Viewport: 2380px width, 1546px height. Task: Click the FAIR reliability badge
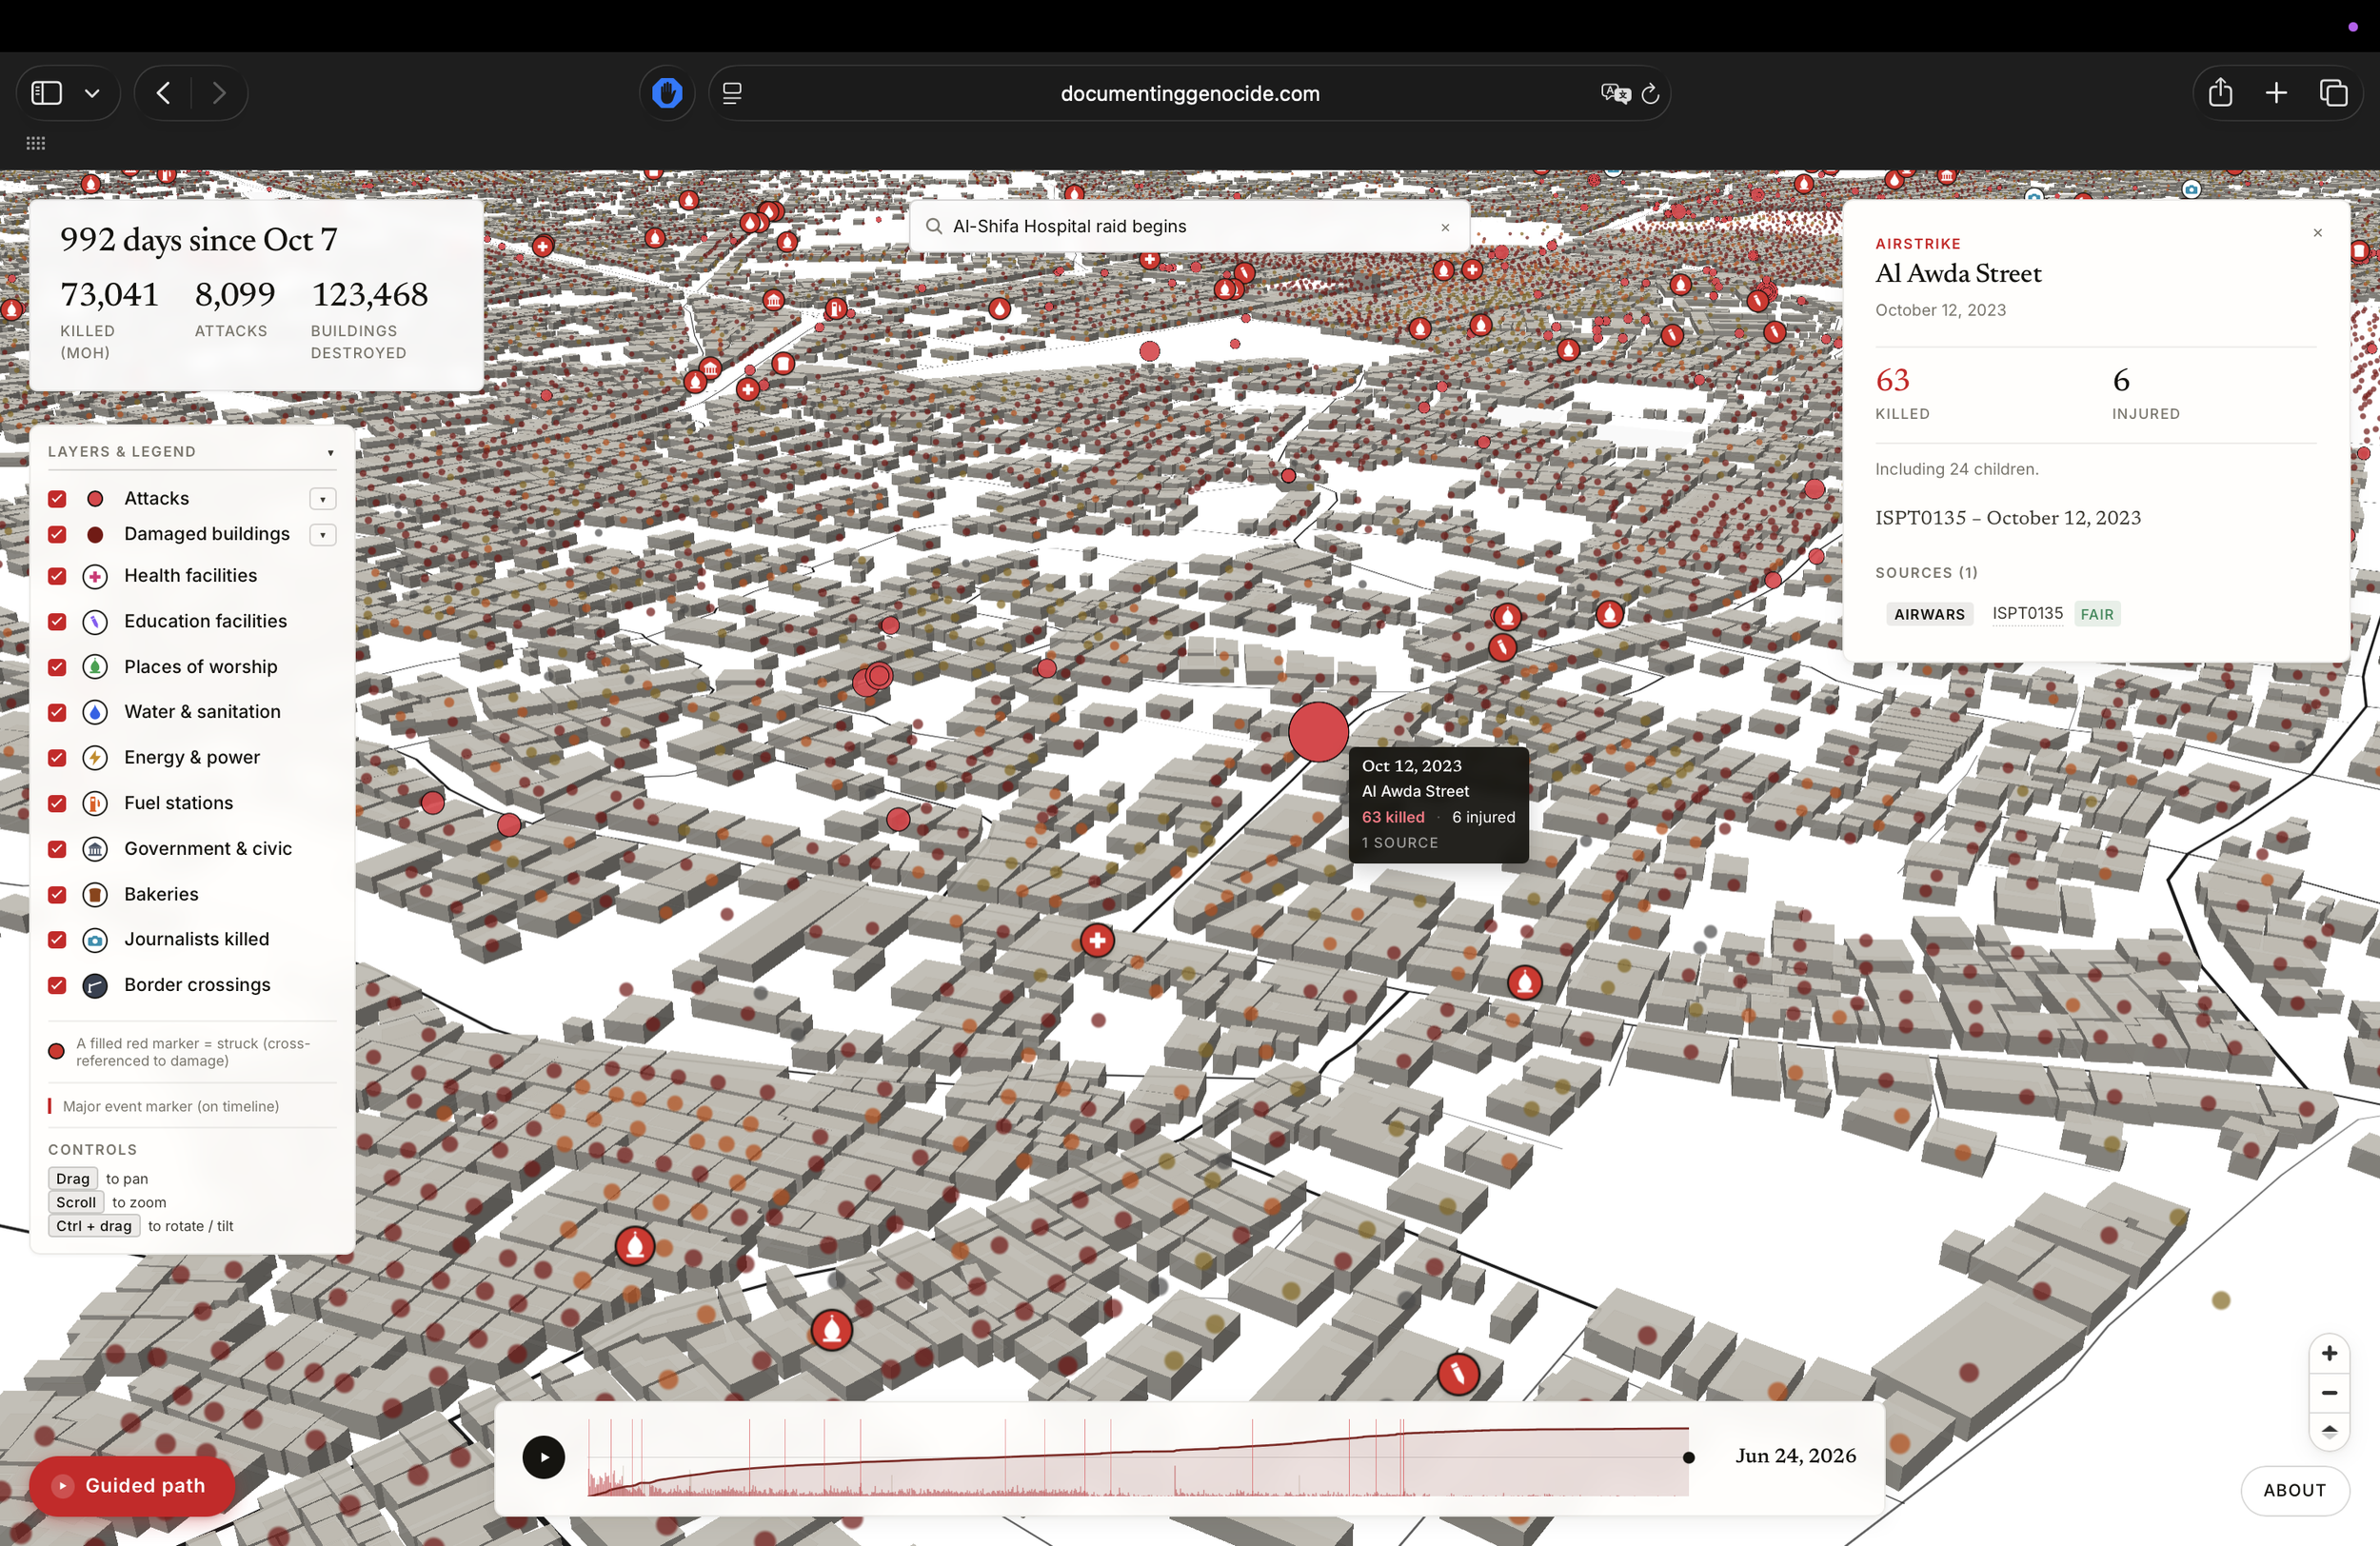coord(2097,614)
